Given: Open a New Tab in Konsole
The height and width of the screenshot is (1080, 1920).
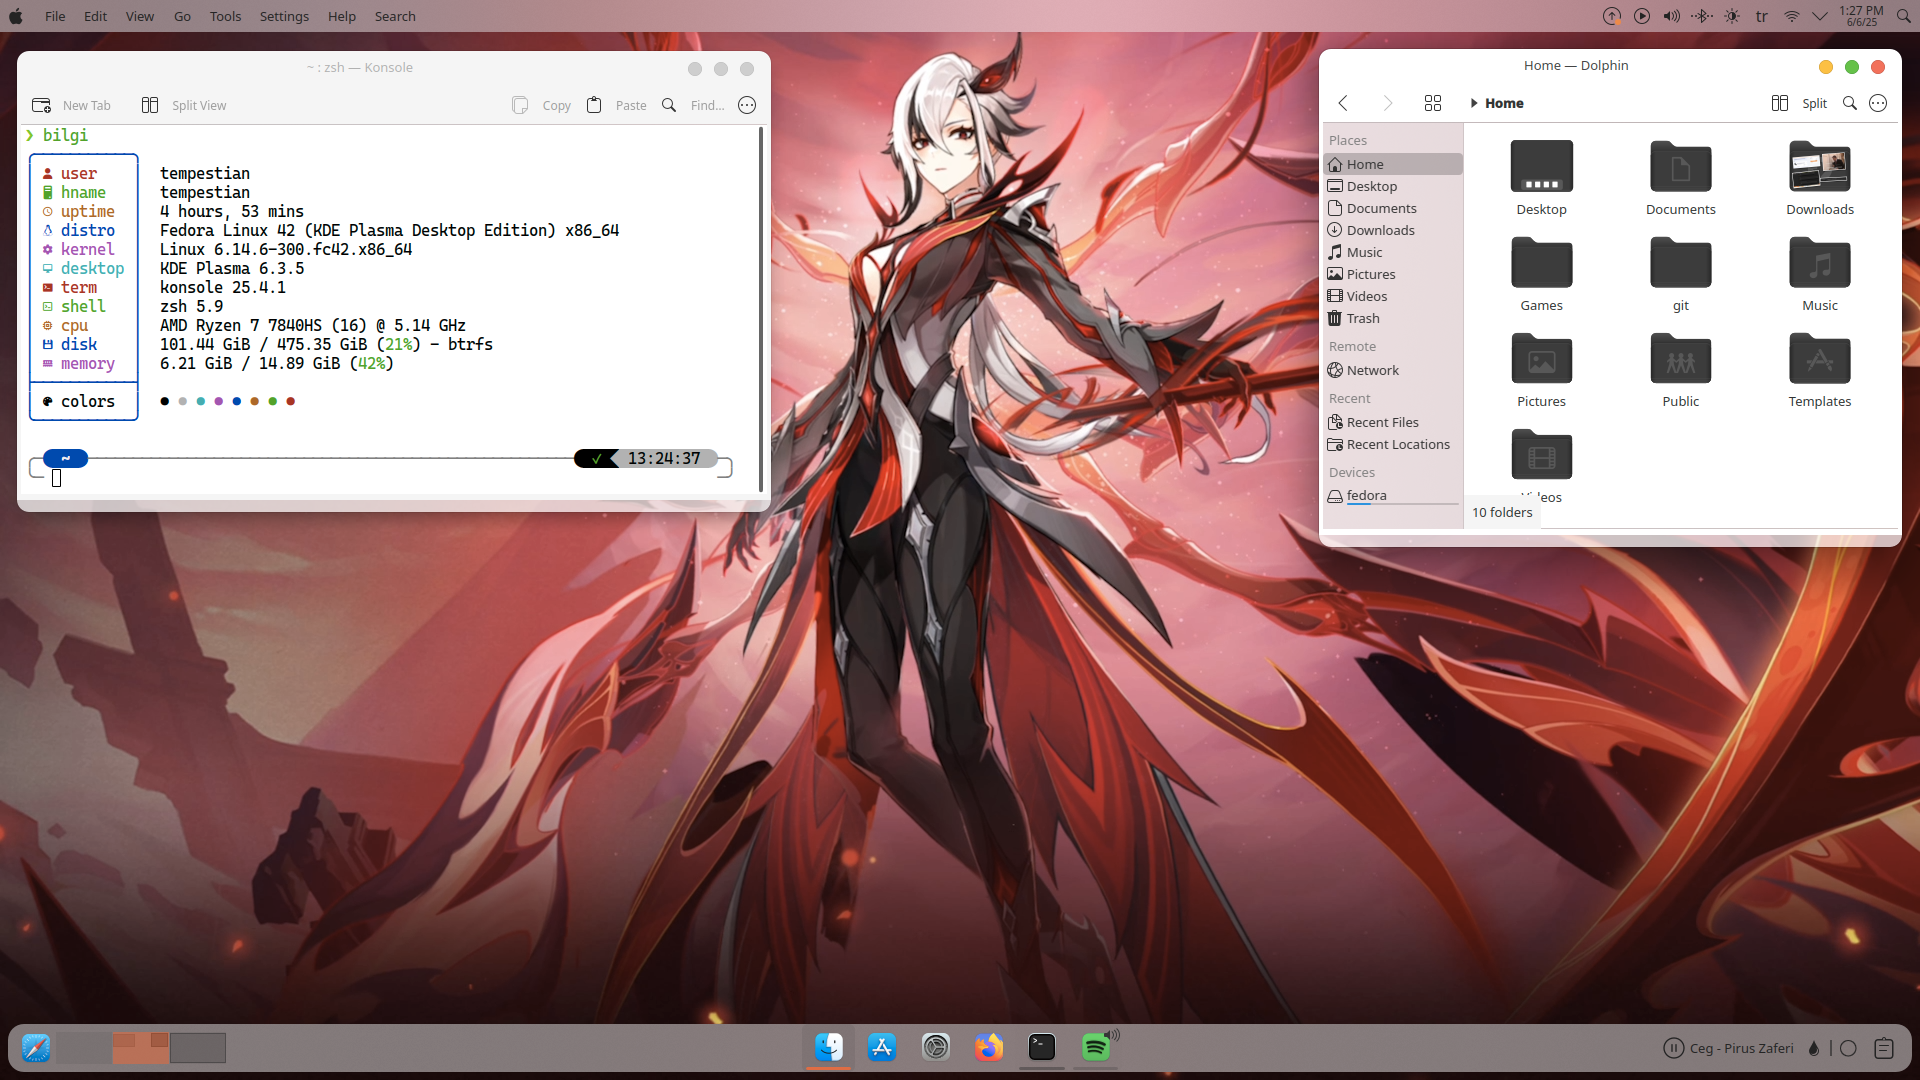Looking at the screenshot, I should click(x=72, y=105).
